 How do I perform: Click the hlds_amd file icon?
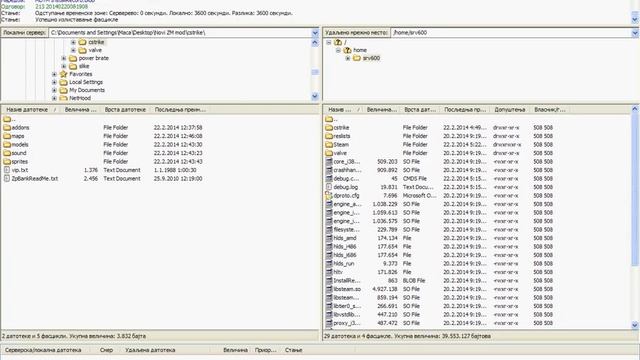[329, 238]
